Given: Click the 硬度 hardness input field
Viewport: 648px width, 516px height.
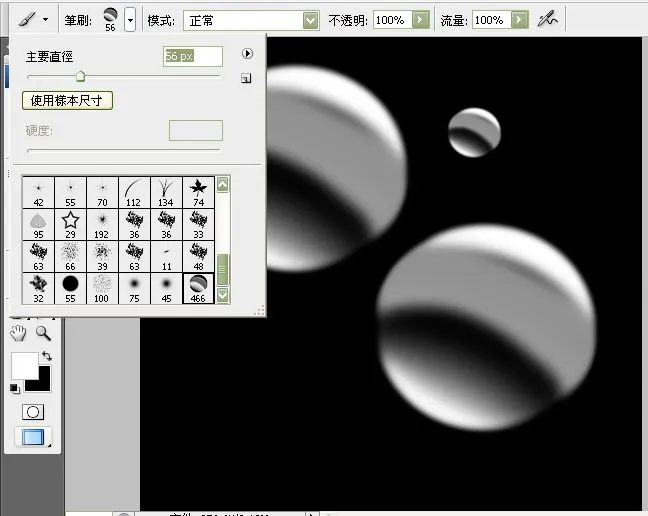Looking at the screenshot, I should [196, 131].
